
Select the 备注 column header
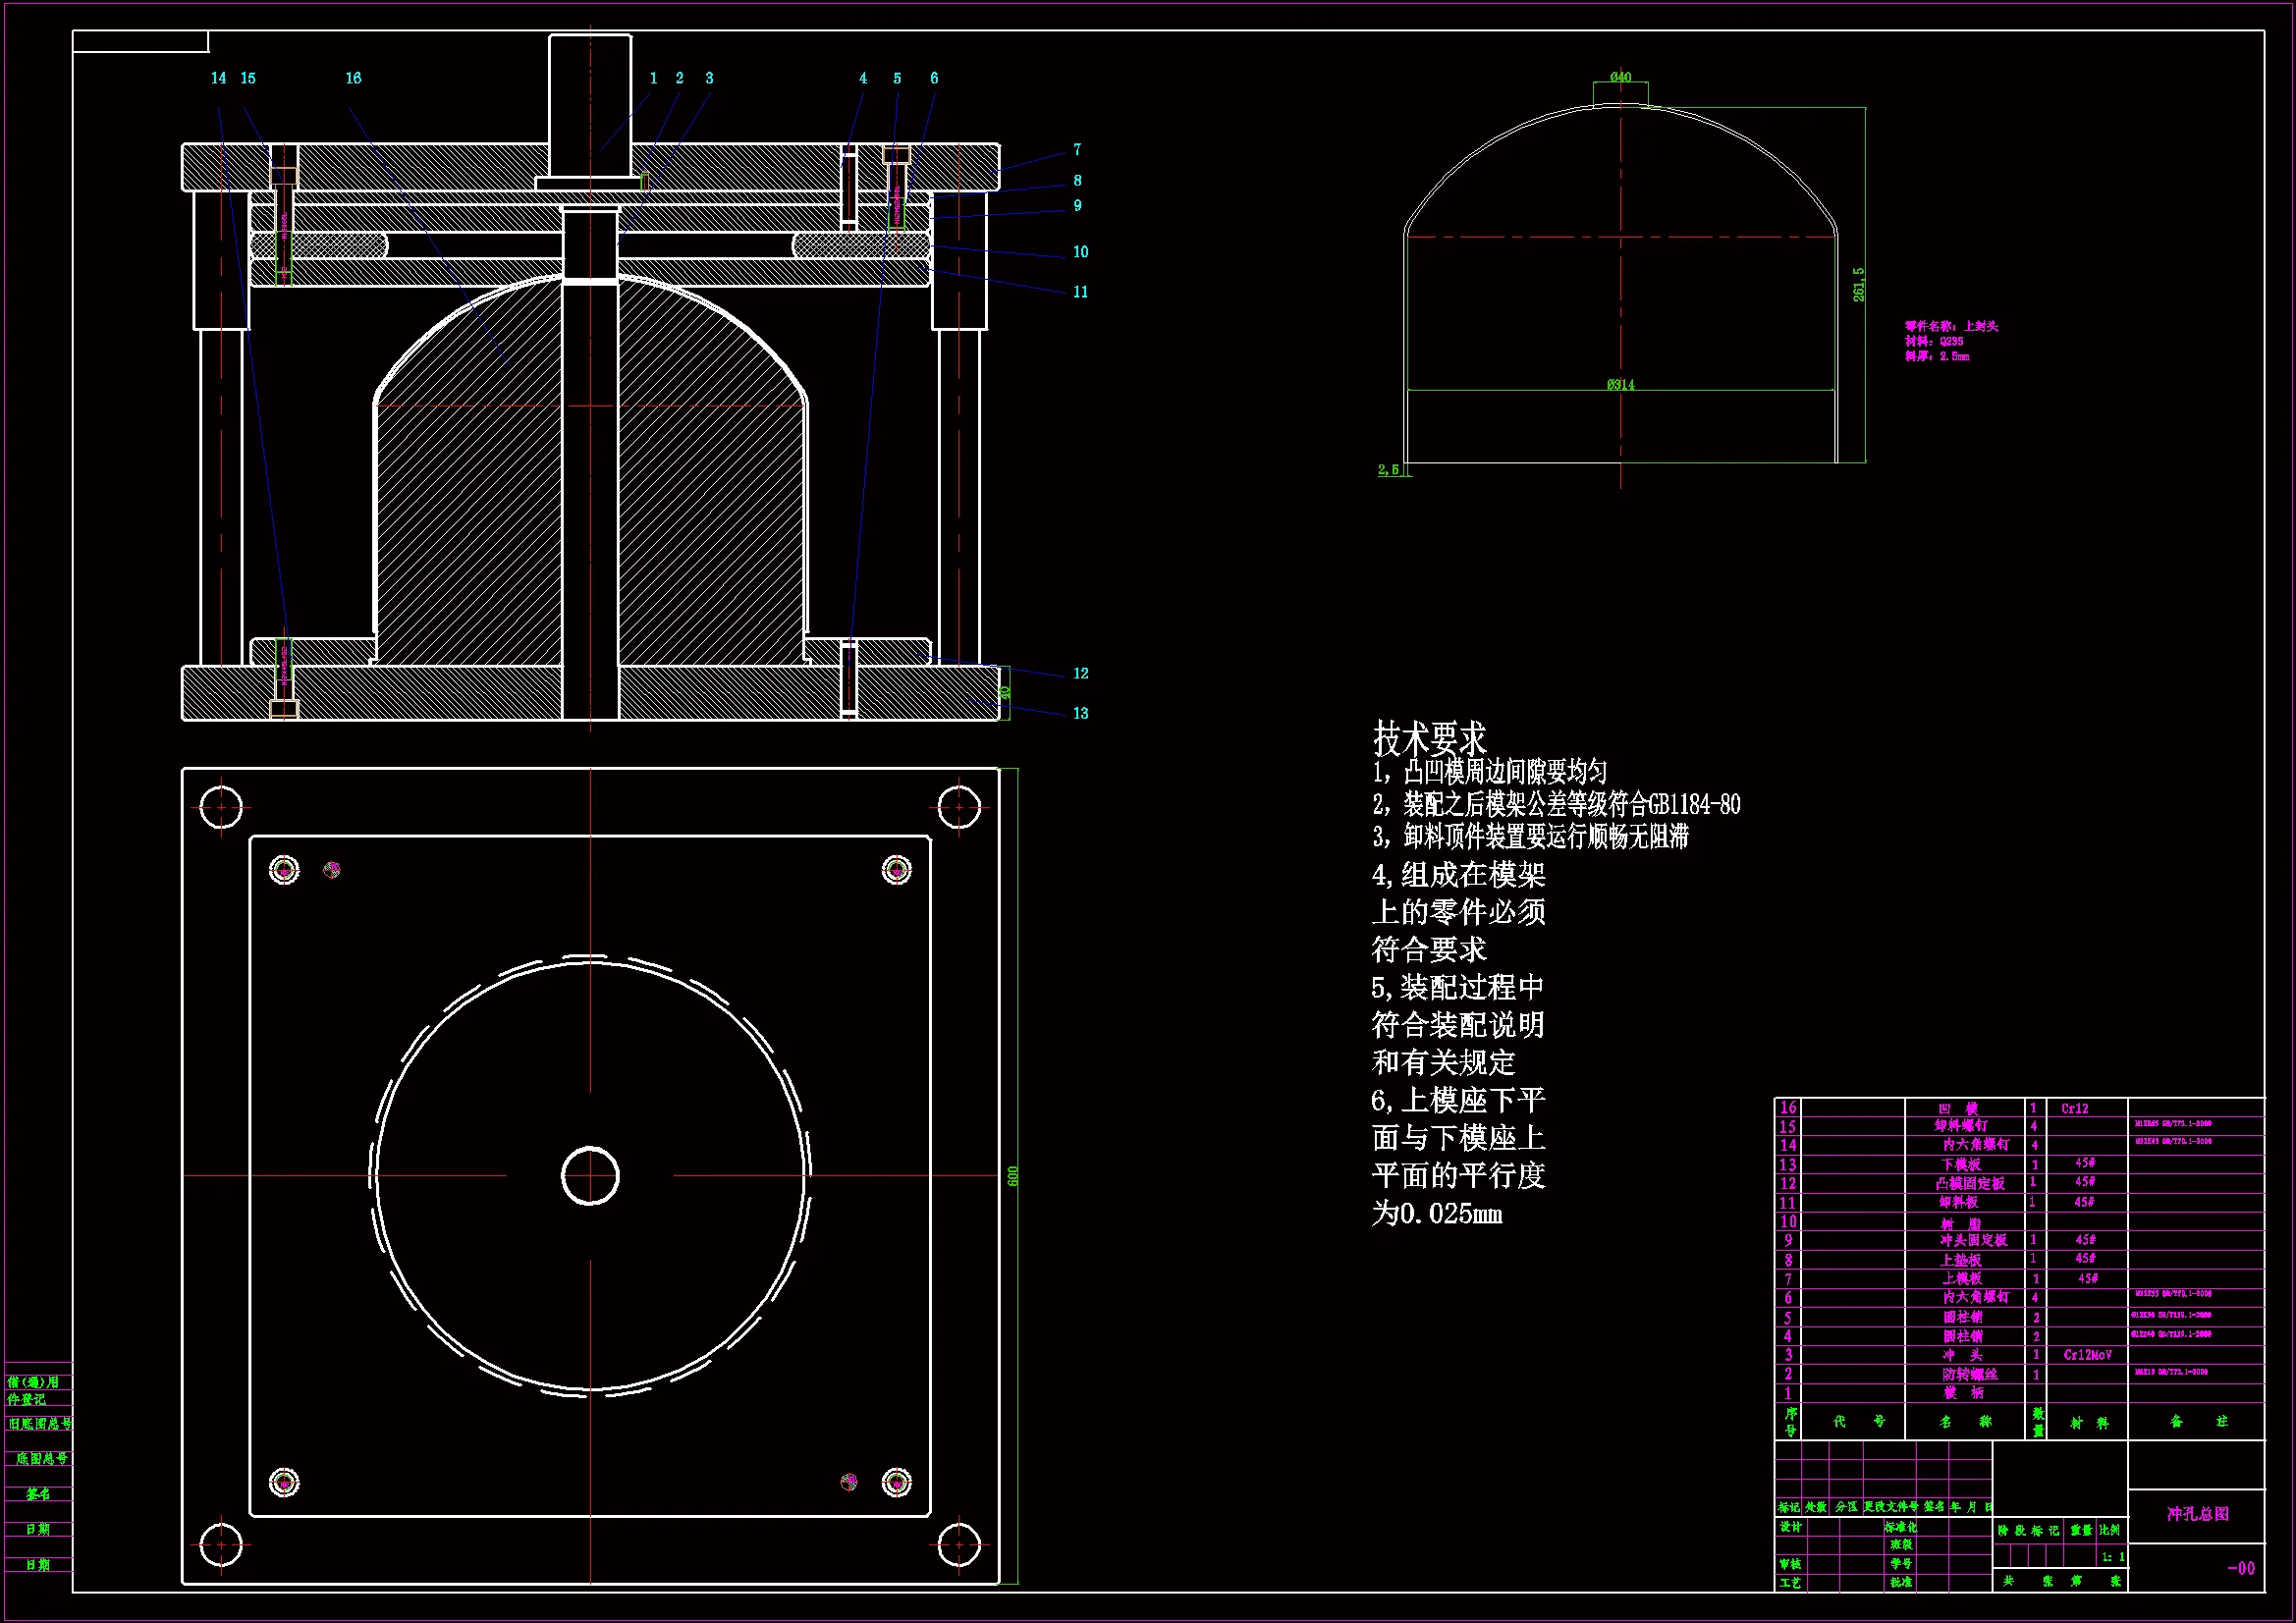tap(2198, 1421)
